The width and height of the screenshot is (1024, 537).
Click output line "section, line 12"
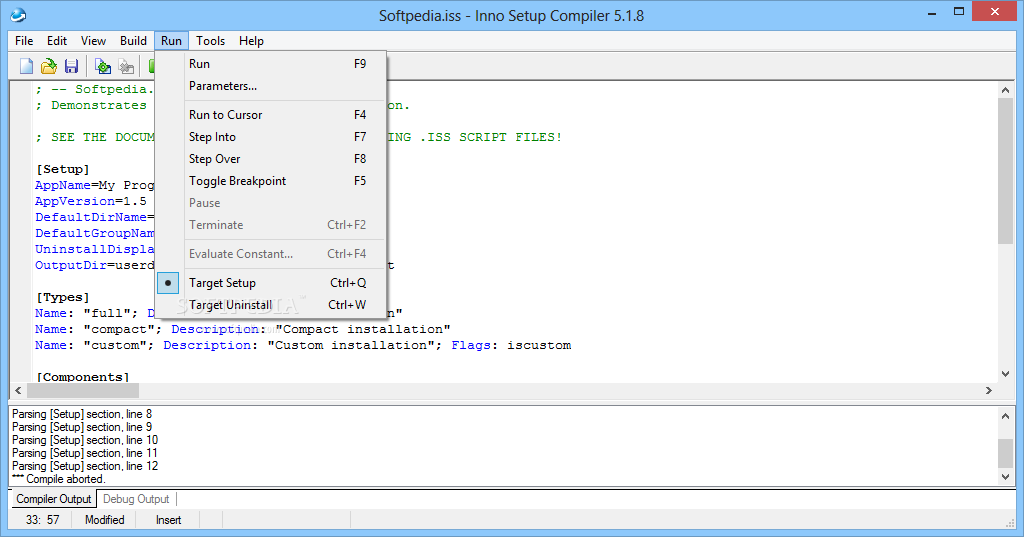coord(85,466)
